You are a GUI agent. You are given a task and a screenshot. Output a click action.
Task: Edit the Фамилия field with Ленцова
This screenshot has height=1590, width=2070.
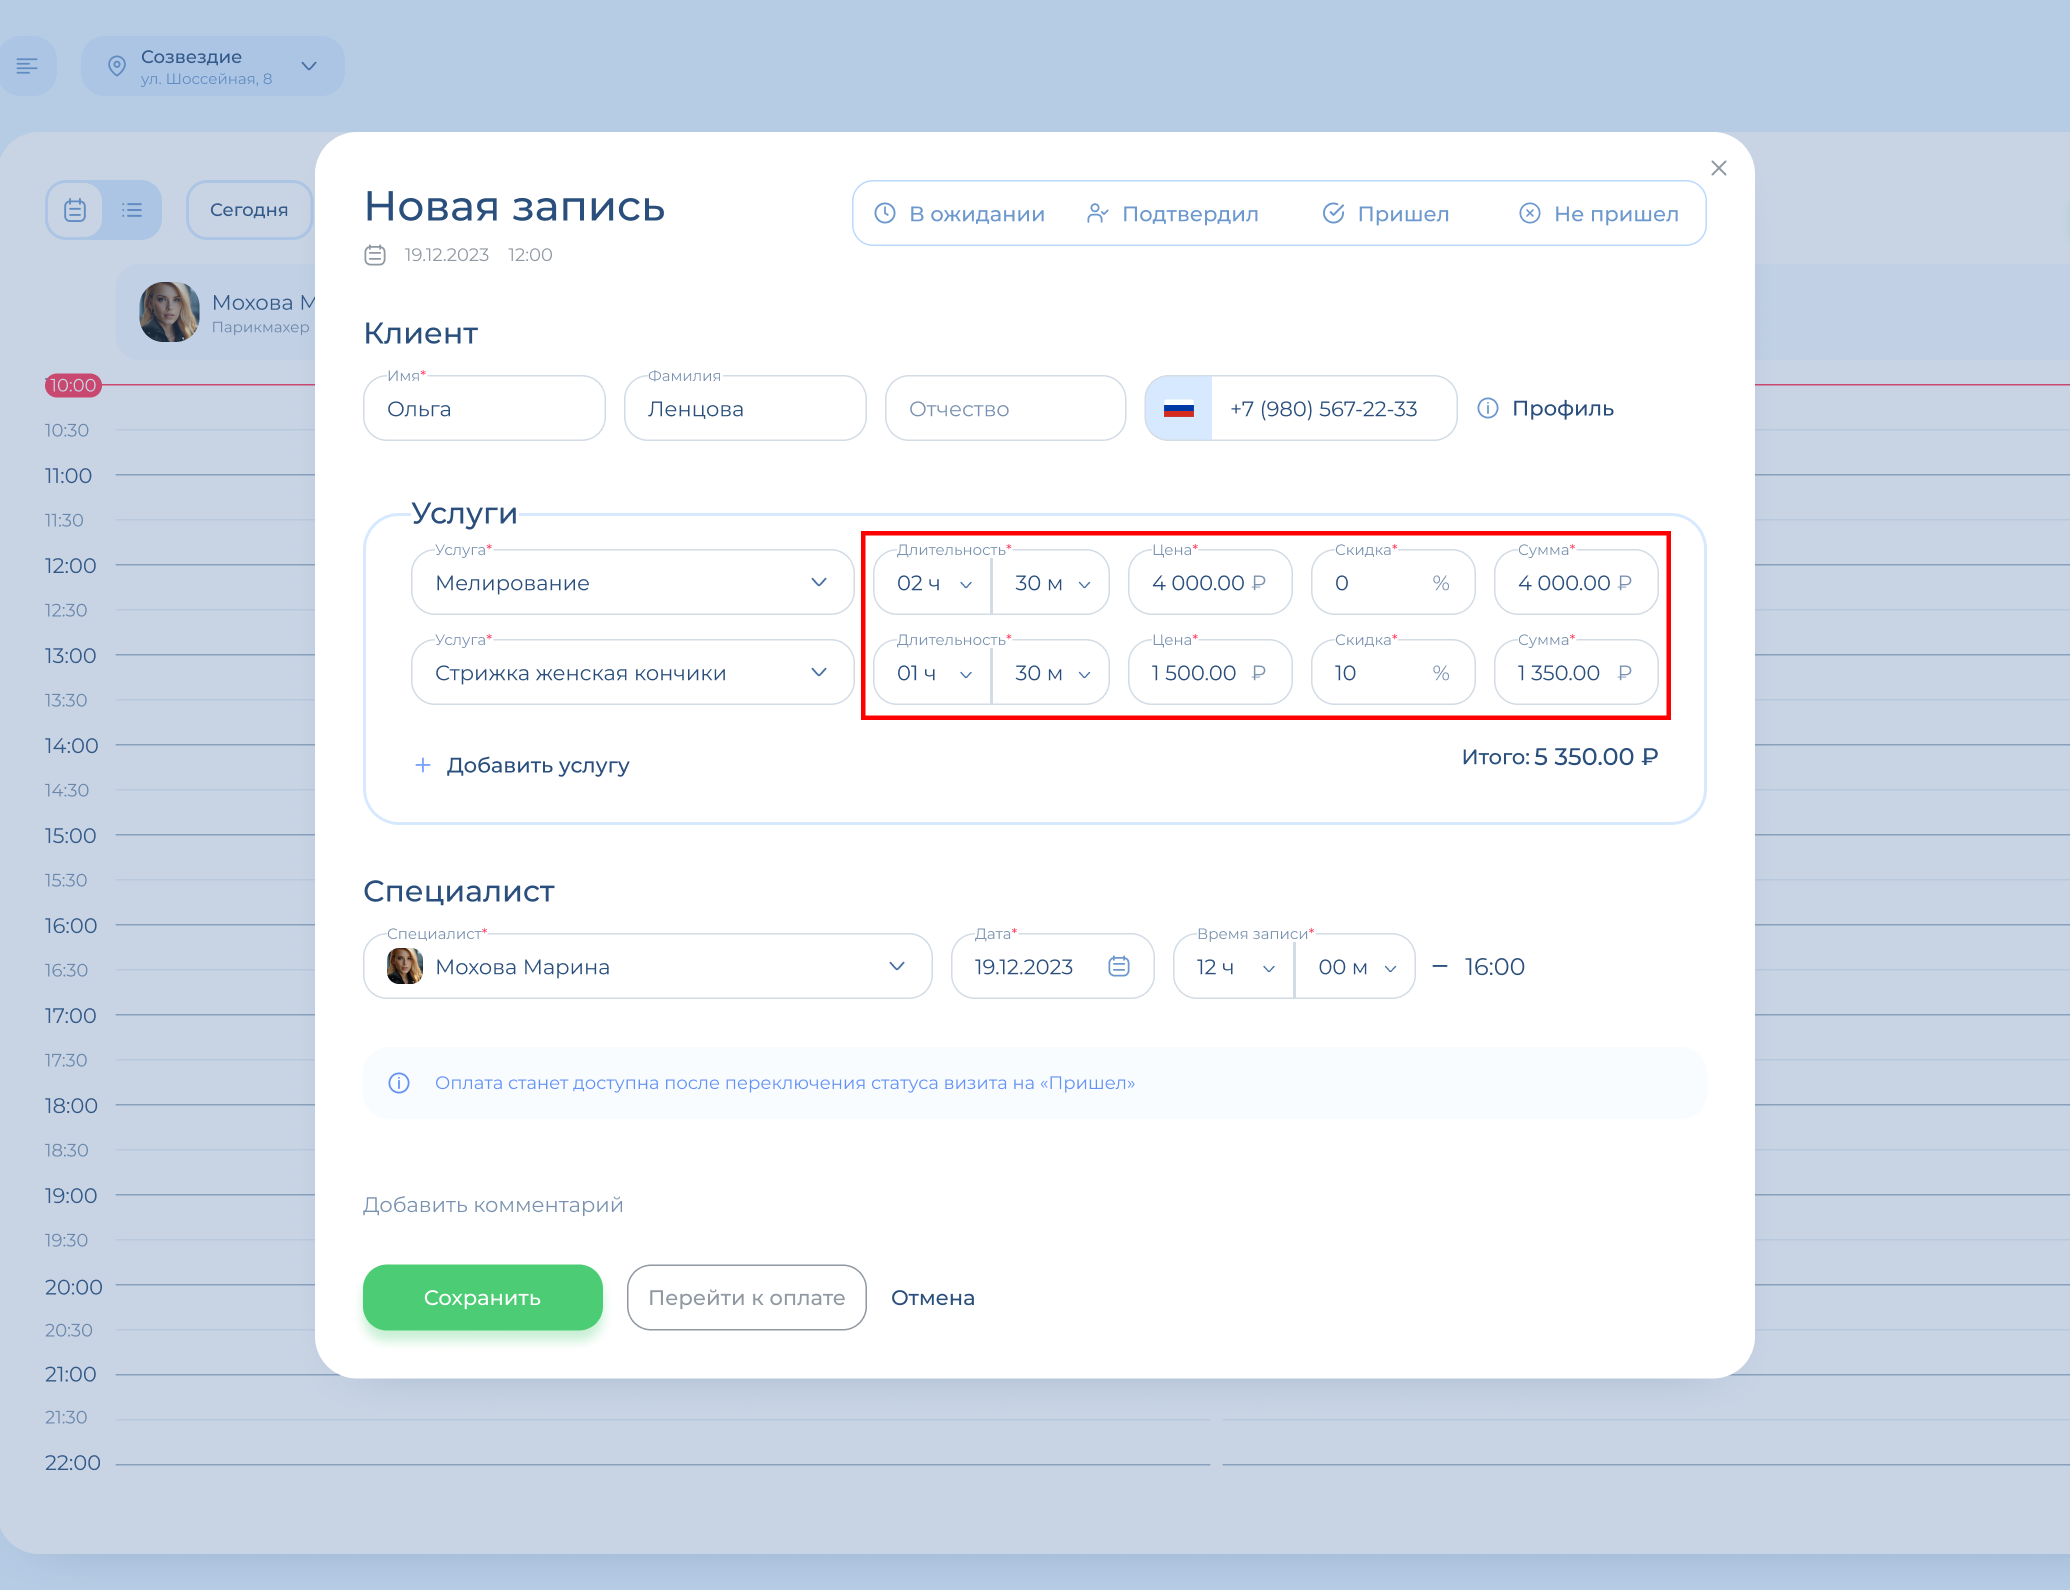pyautogui.click(x=745, y=408)
